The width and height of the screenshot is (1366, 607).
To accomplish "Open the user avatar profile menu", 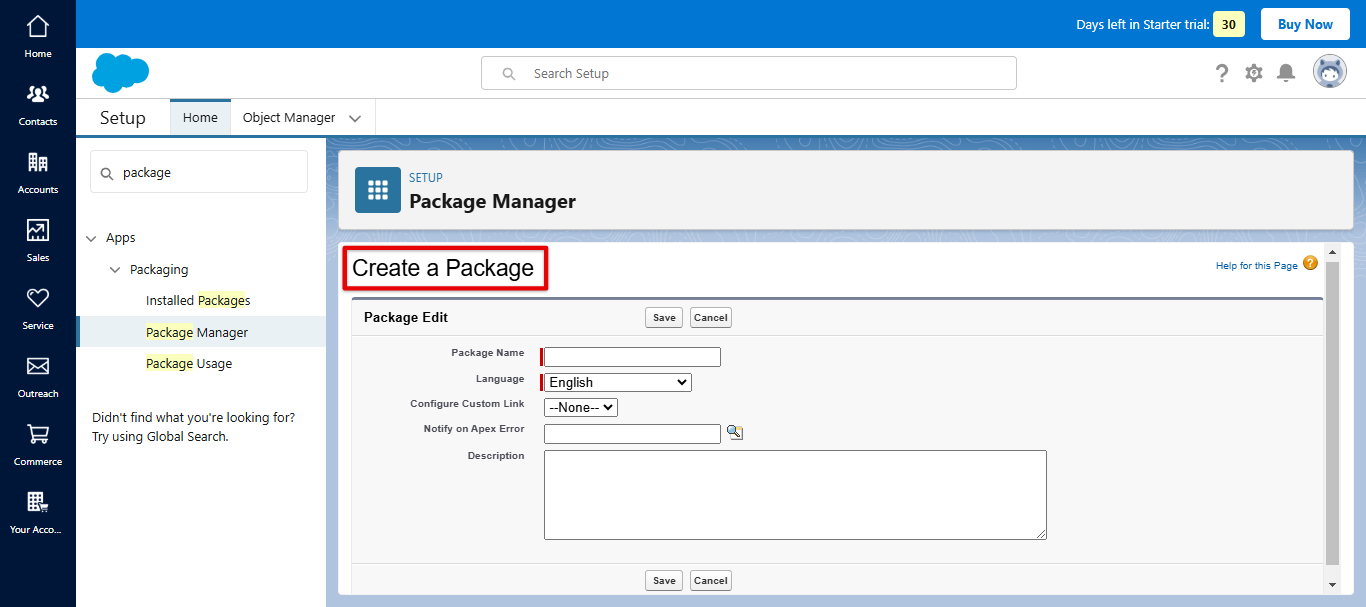I will pos(1330,73).
